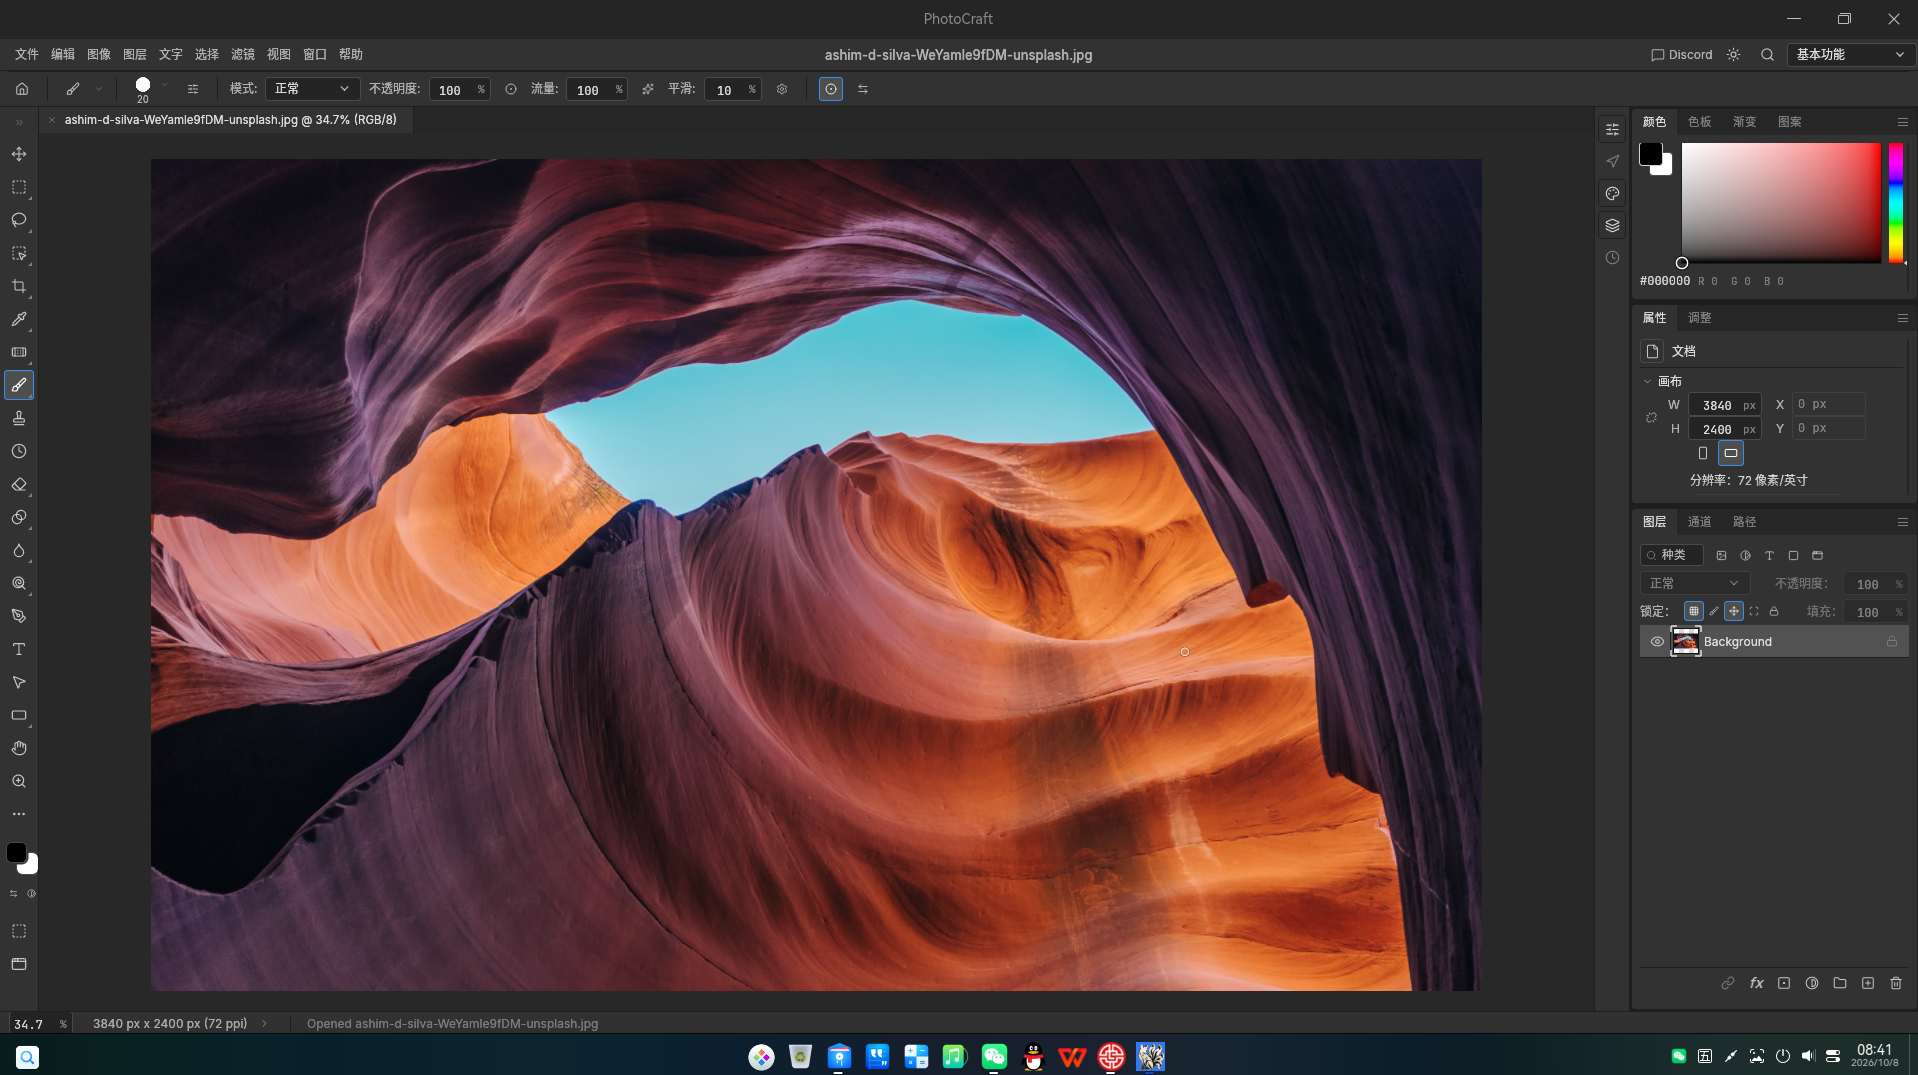1918x1075 pixels.
Task: Delete layer with trash icon
Action: point(1896,983)
